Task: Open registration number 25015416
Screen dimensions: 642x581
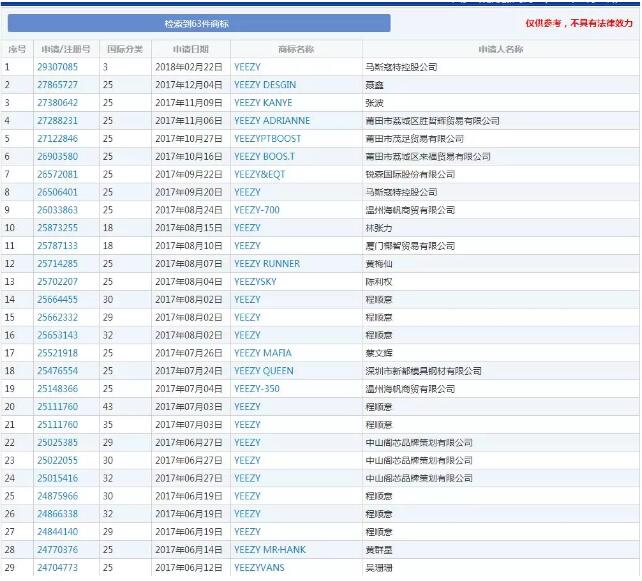Action: pyautogui.click(x=57, y=478)
